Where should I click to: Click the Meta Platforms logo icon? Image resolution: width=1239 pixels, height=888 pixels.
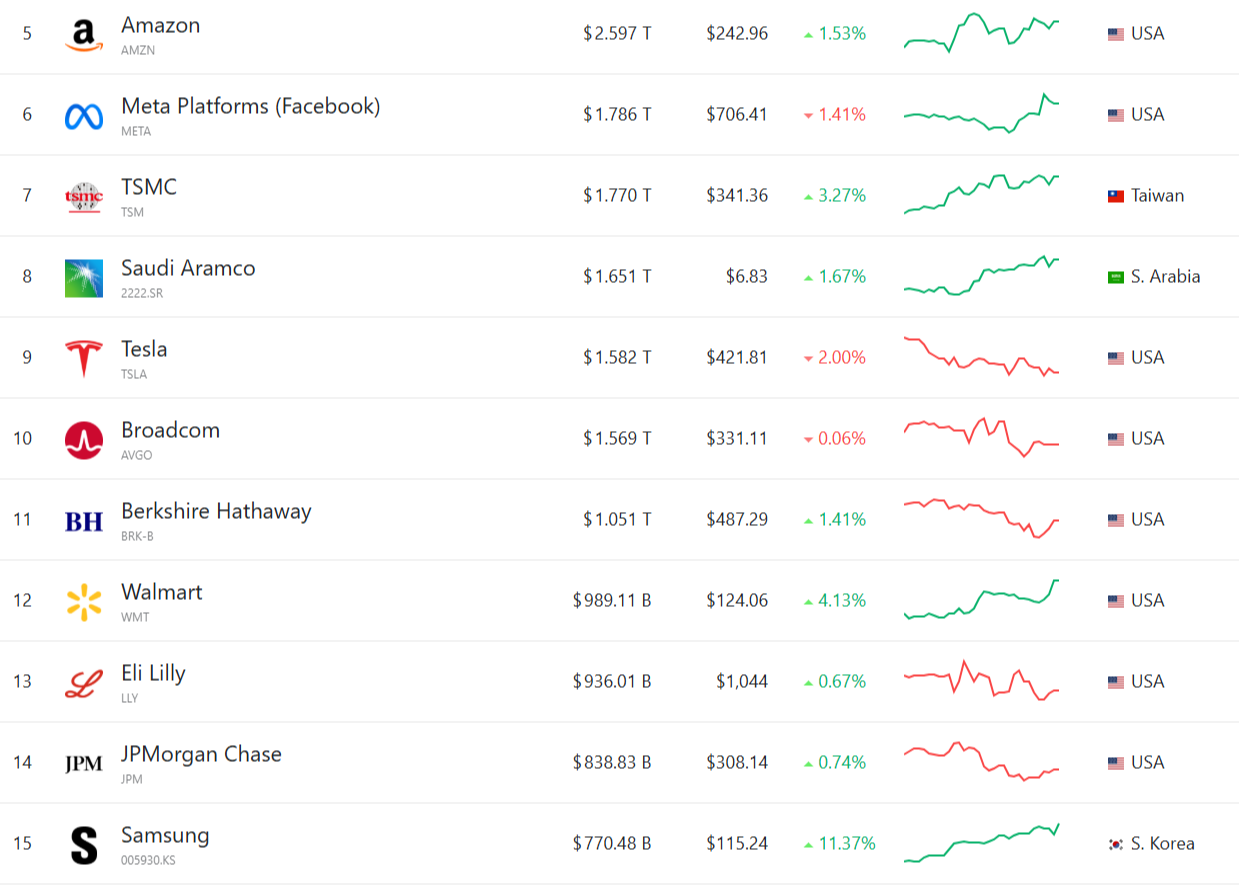[x=84, y=116]
